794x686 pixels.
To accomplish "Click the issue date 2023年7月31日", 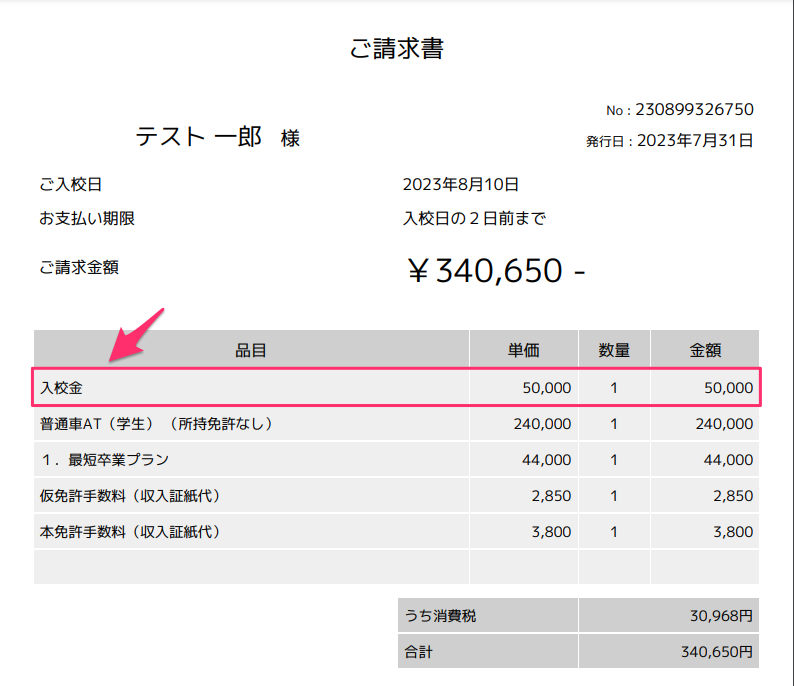I will click(x=694, y=141).
